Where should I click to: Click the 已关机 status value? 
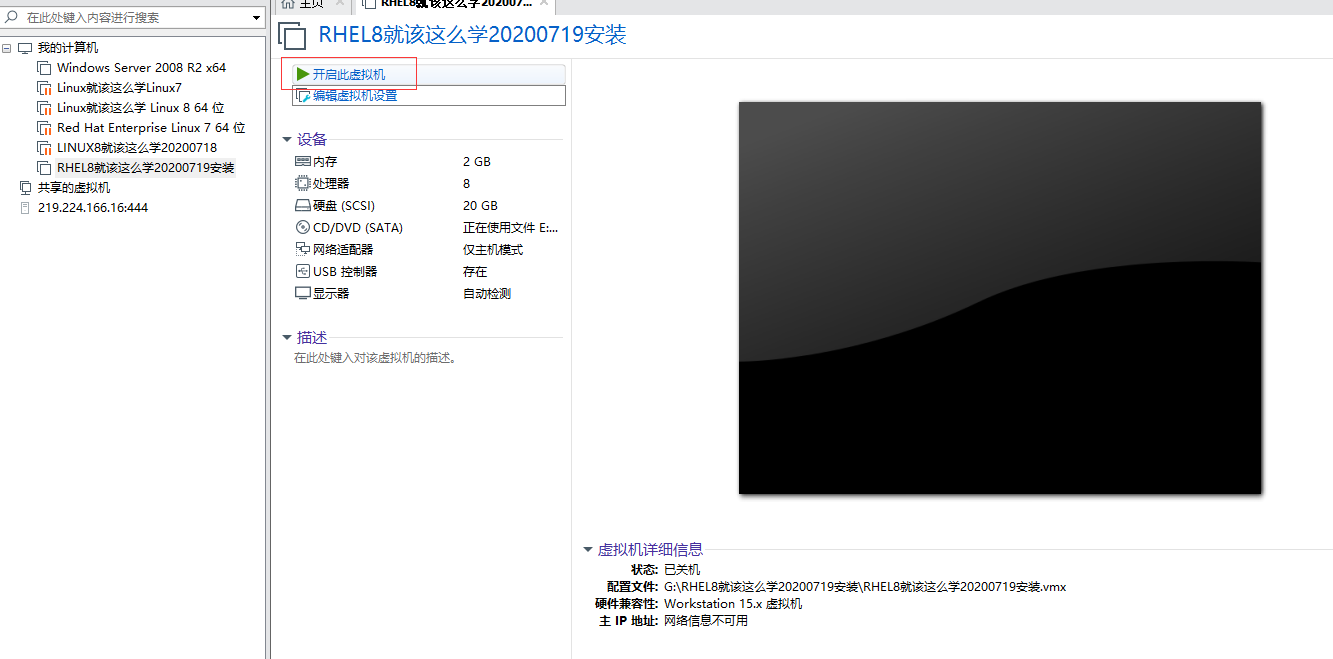pos(682,569)
